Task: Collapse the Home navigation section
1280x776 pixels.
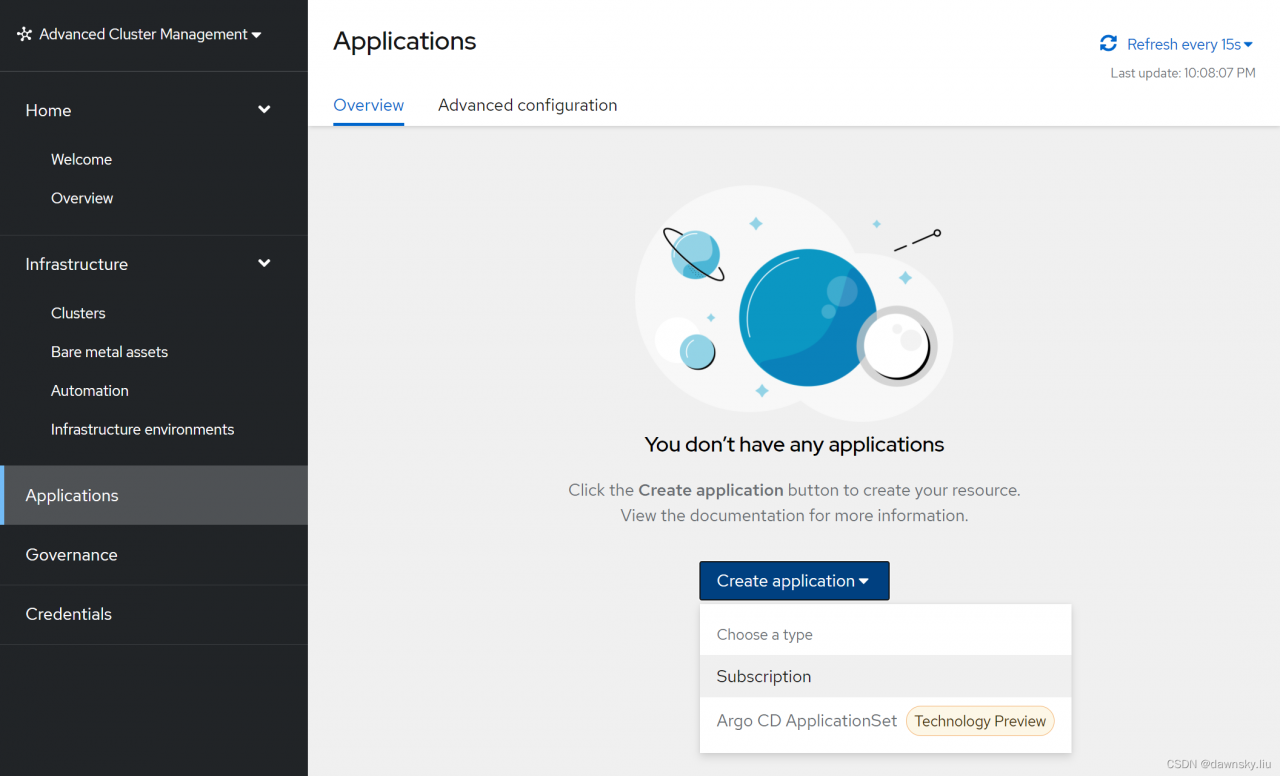Action: 264,110
